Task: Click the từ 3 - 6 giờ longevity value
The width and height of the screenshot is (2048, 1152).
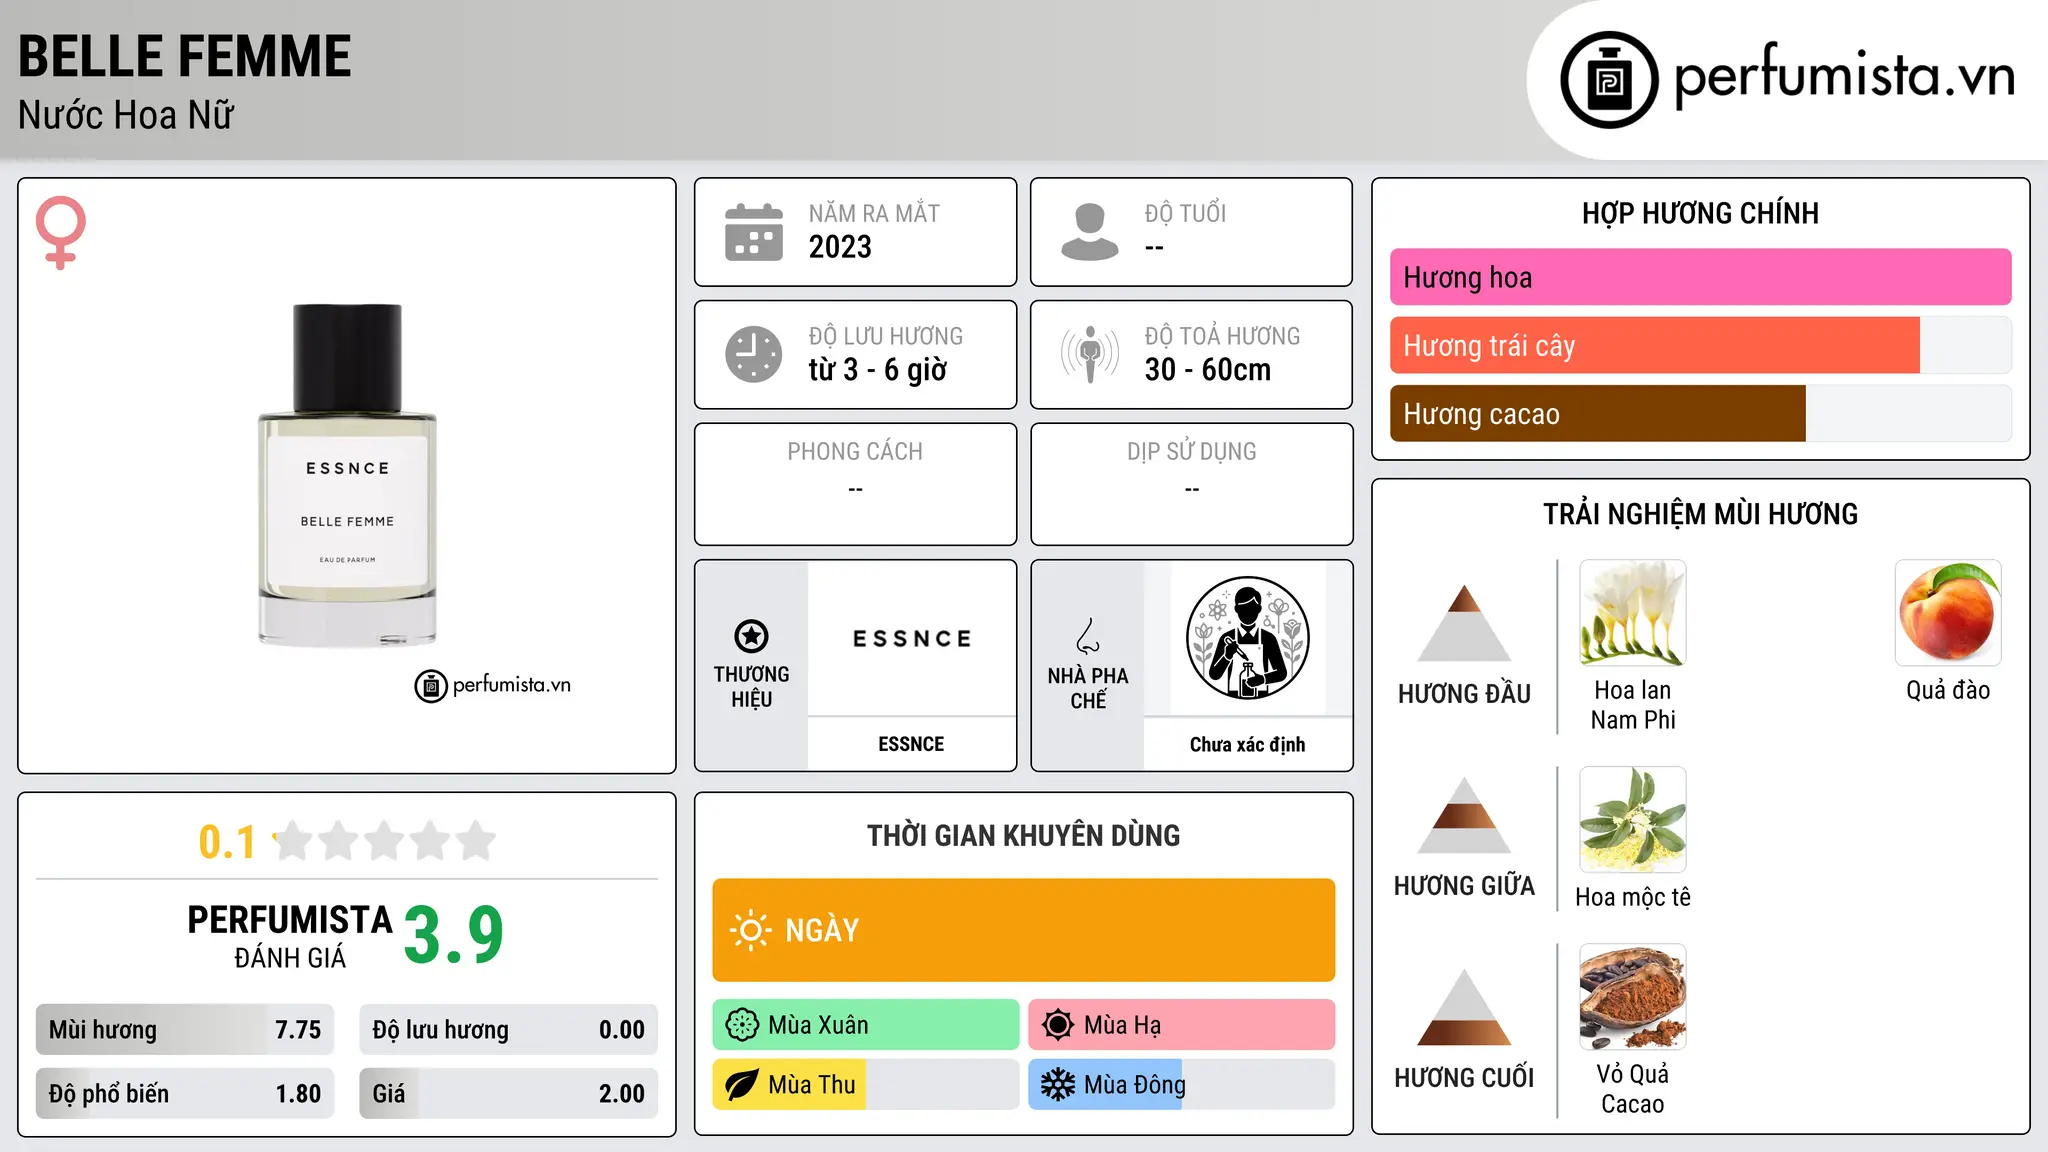Action: click(878, 370)
